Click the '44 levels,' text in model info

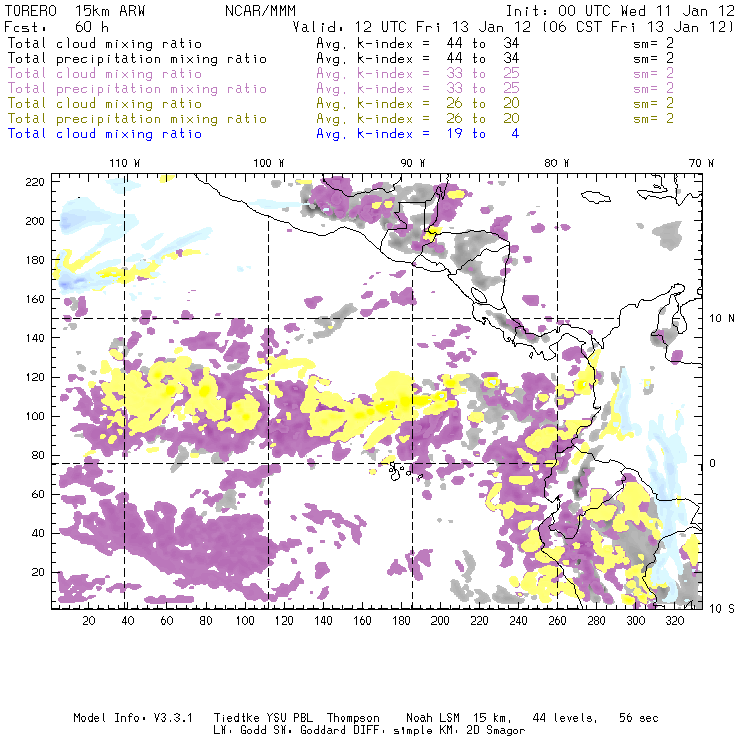click(565, 718)
